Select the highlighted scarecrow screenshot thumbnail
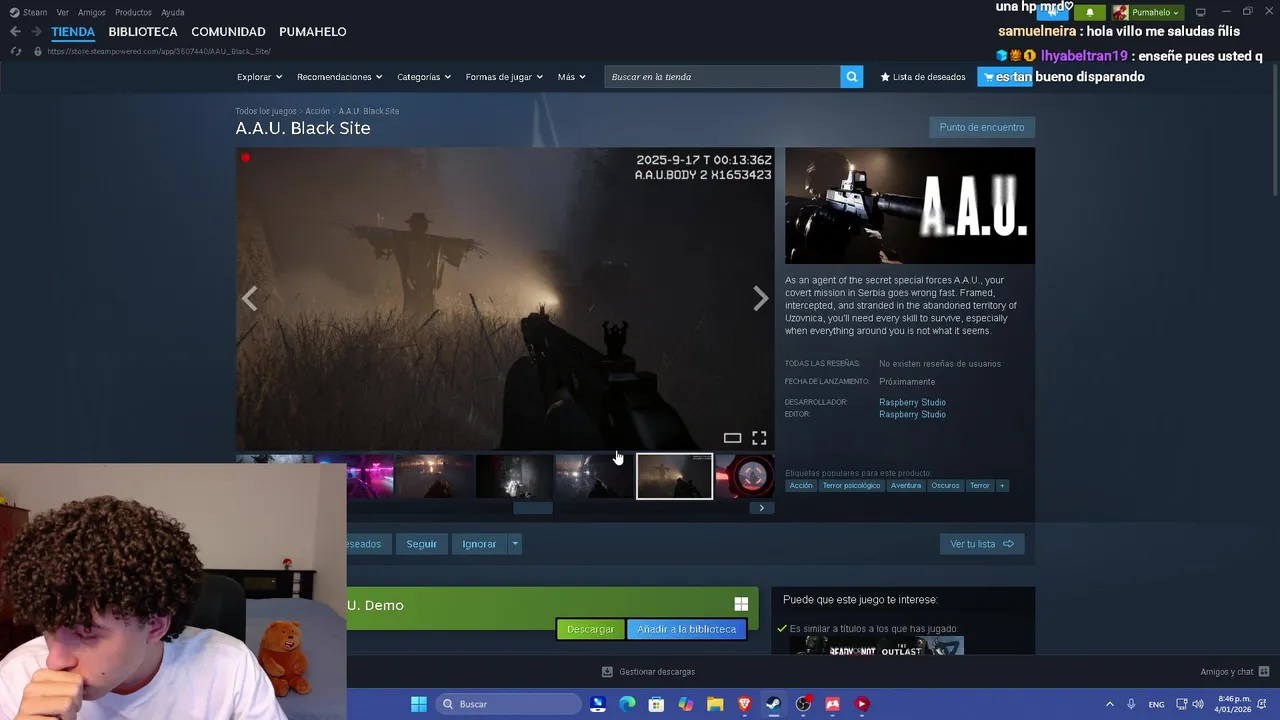 [674, 477]
